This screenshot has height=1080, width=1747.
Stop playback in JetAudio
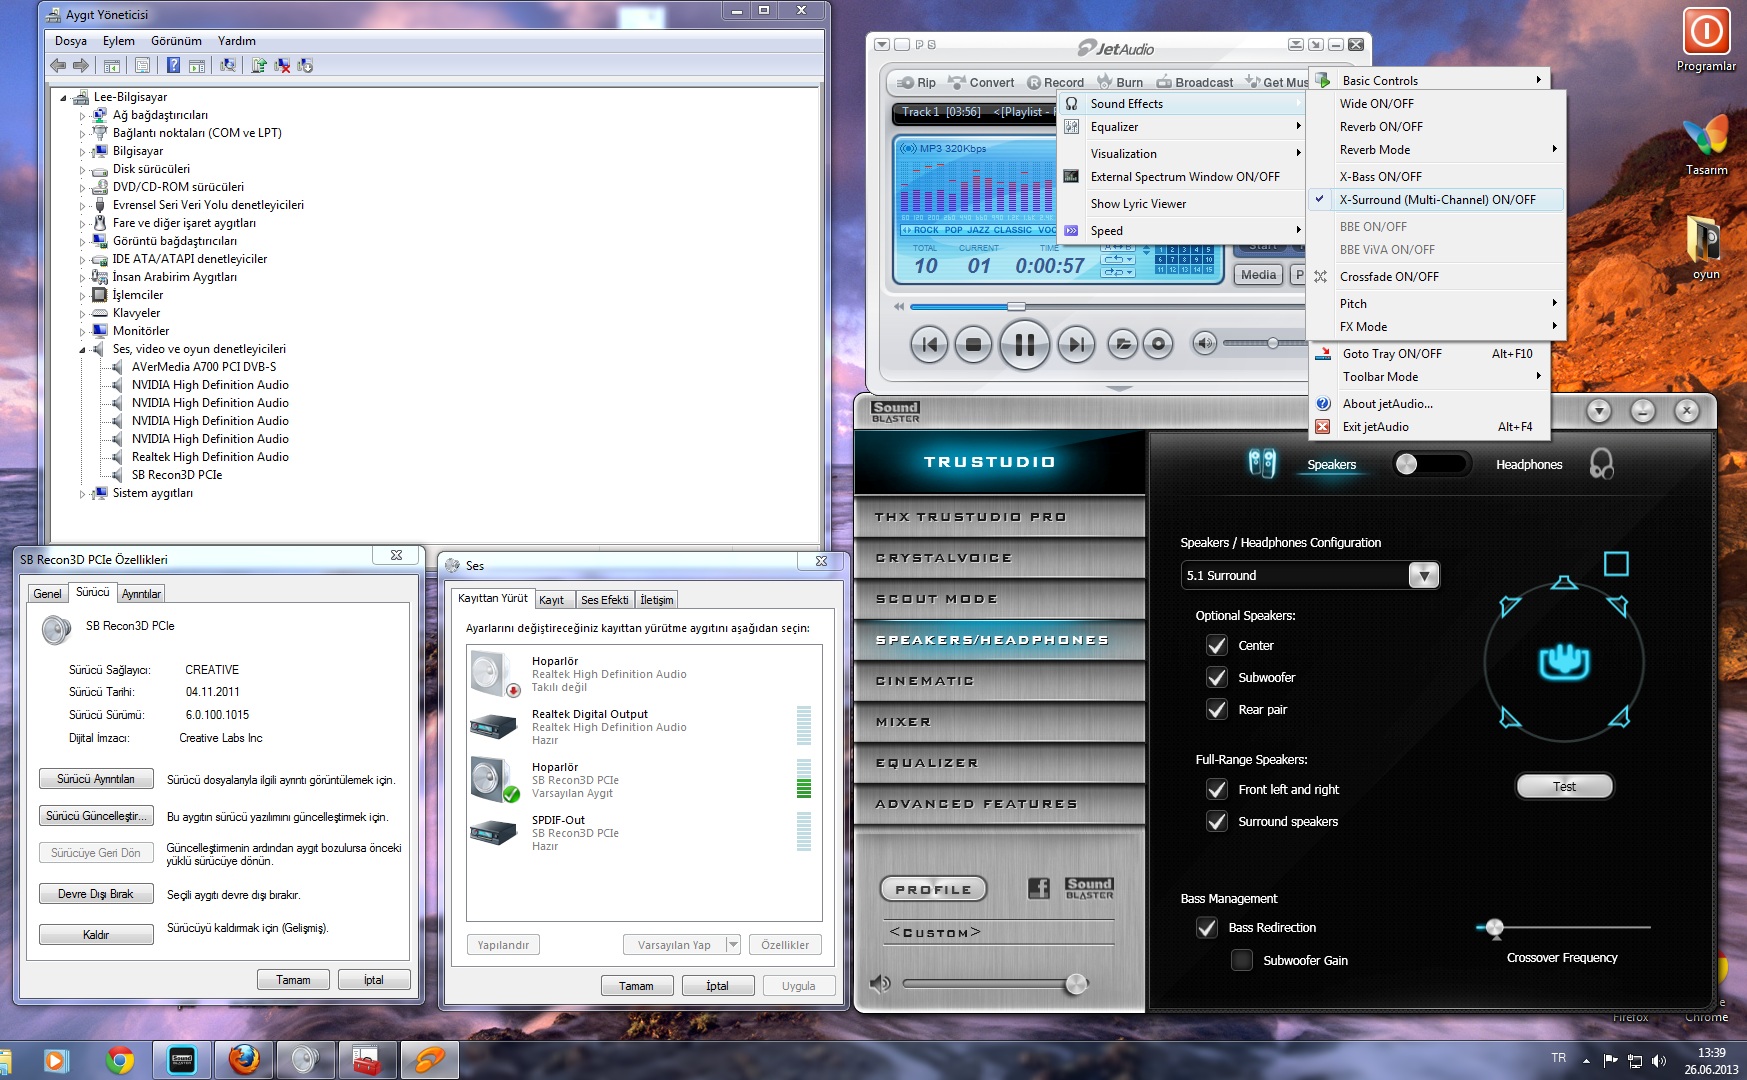[x=973, y=345]
